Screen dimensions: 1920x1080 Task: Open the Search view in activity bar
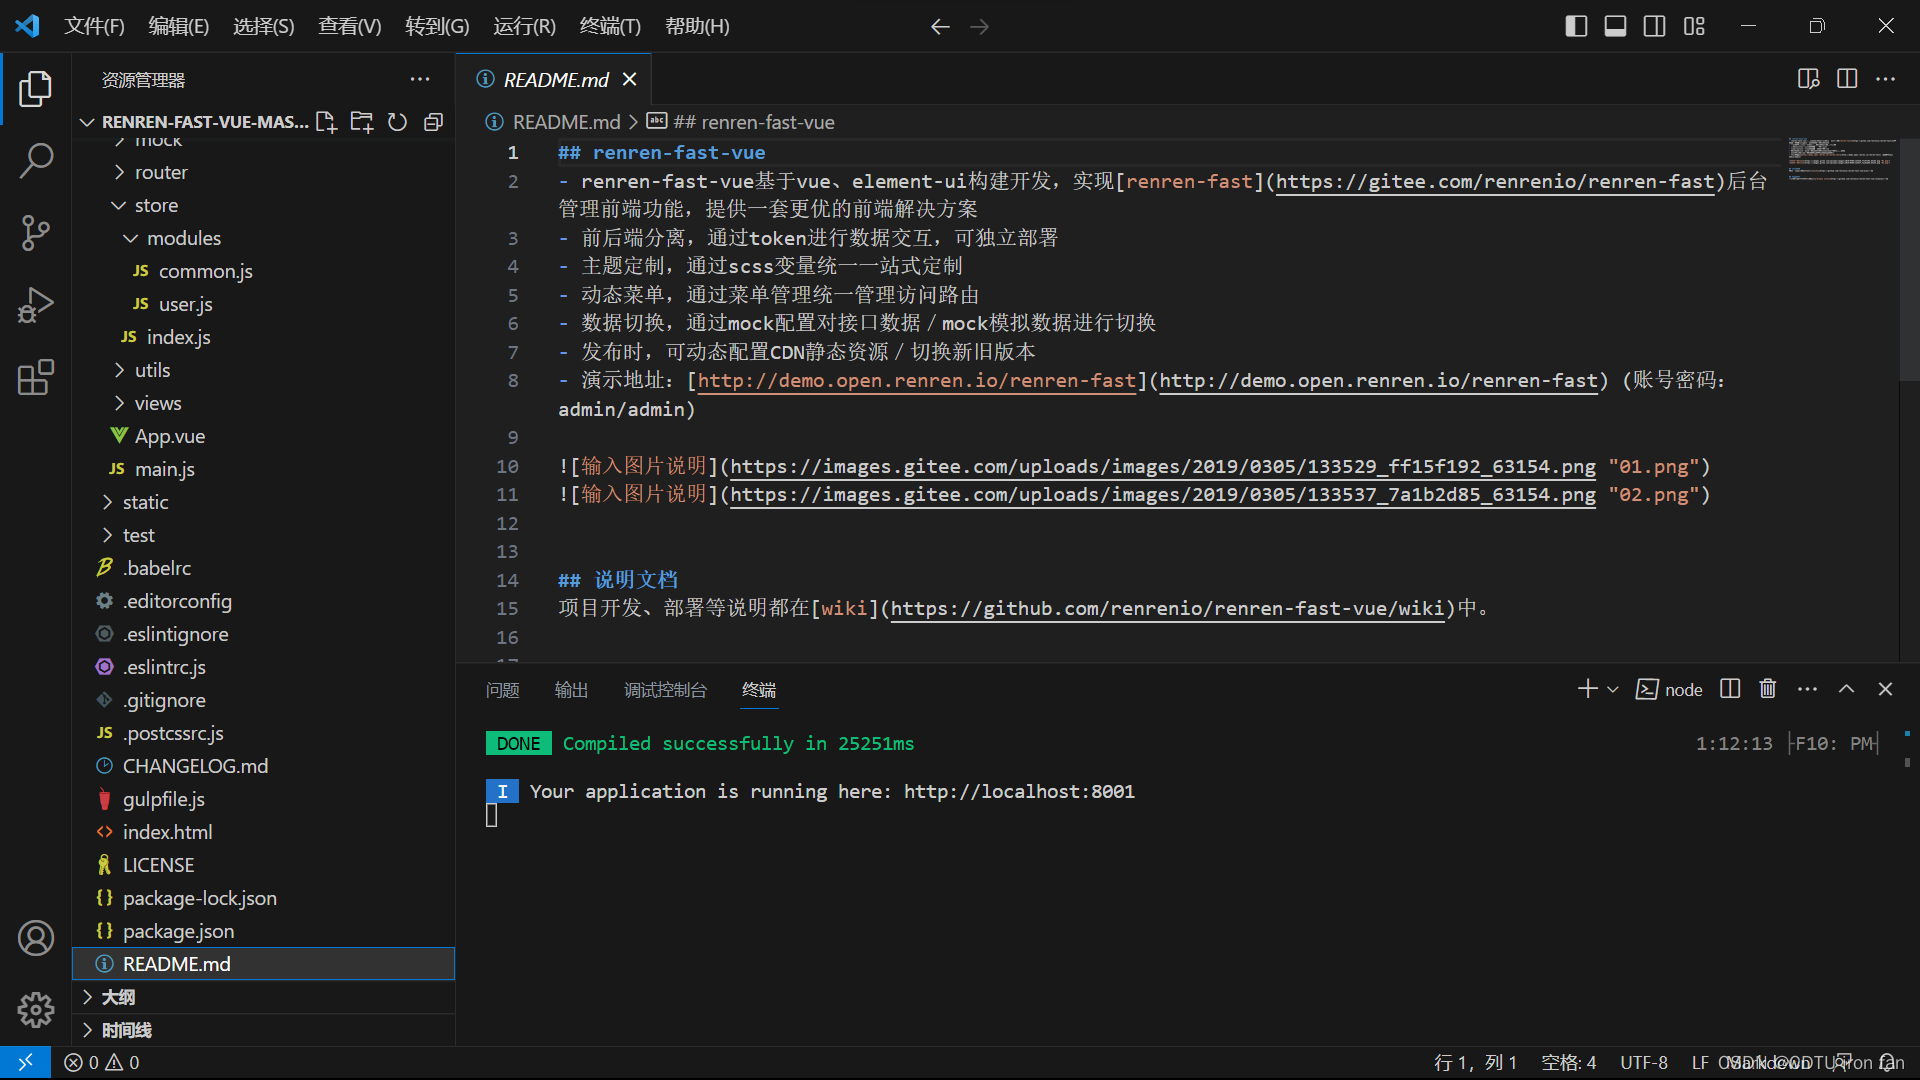[x=36, y=161]
